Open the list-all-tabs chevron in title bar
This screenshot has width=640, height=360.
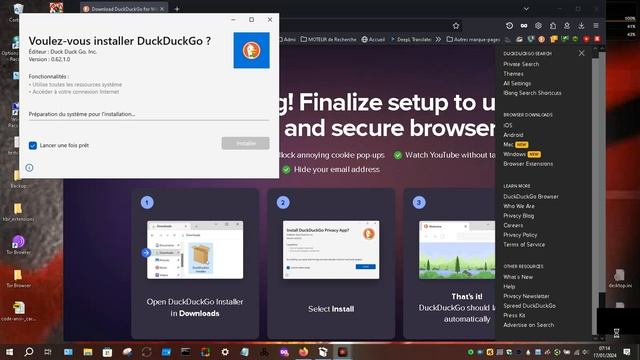coord(526,9)
